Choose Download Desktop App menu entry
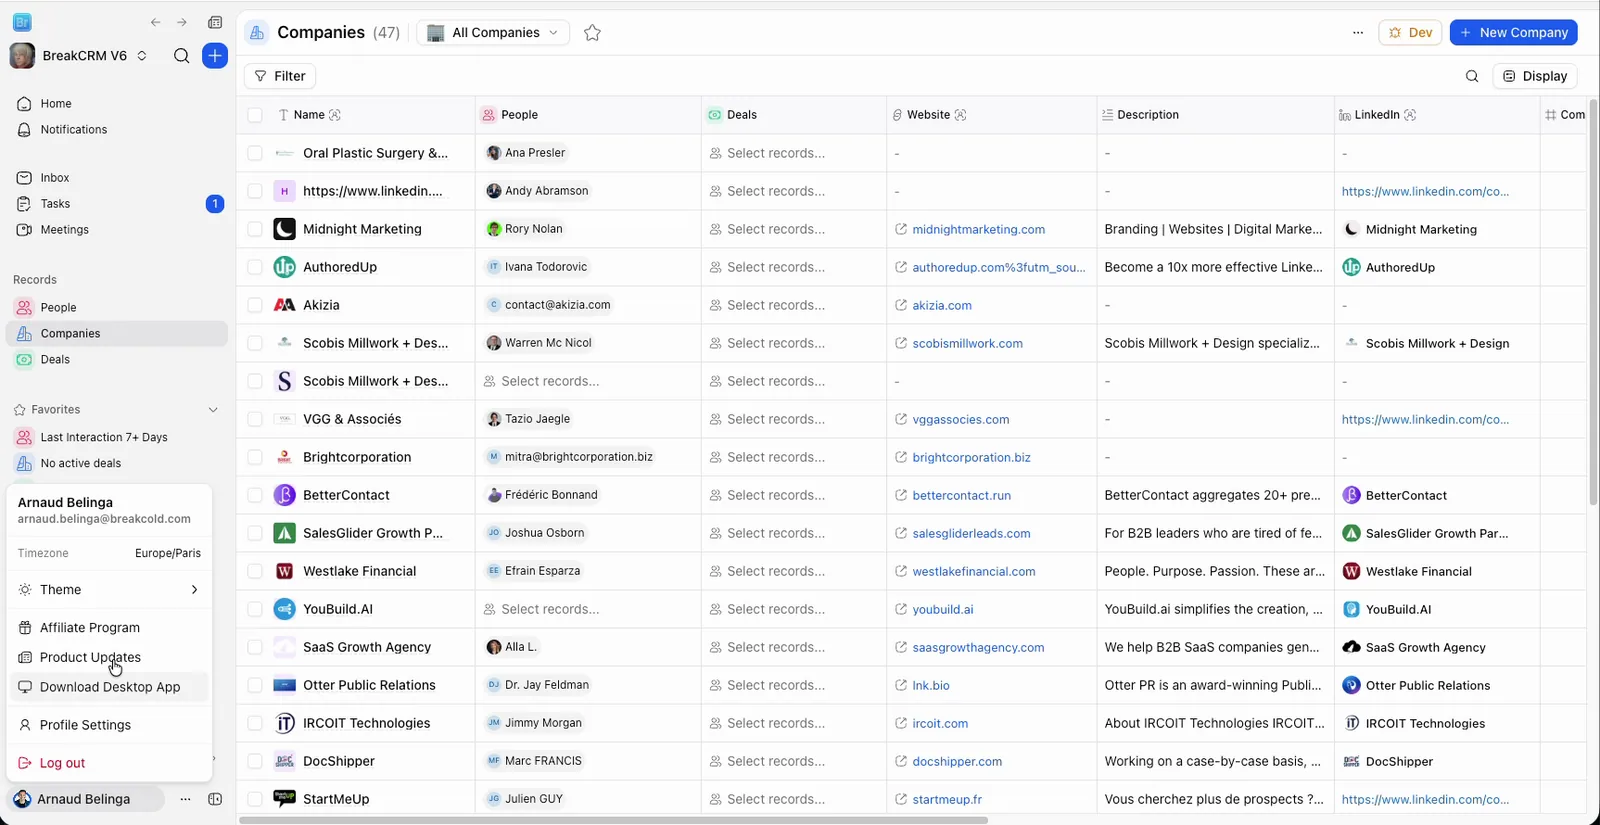 (x=109, y=687)
